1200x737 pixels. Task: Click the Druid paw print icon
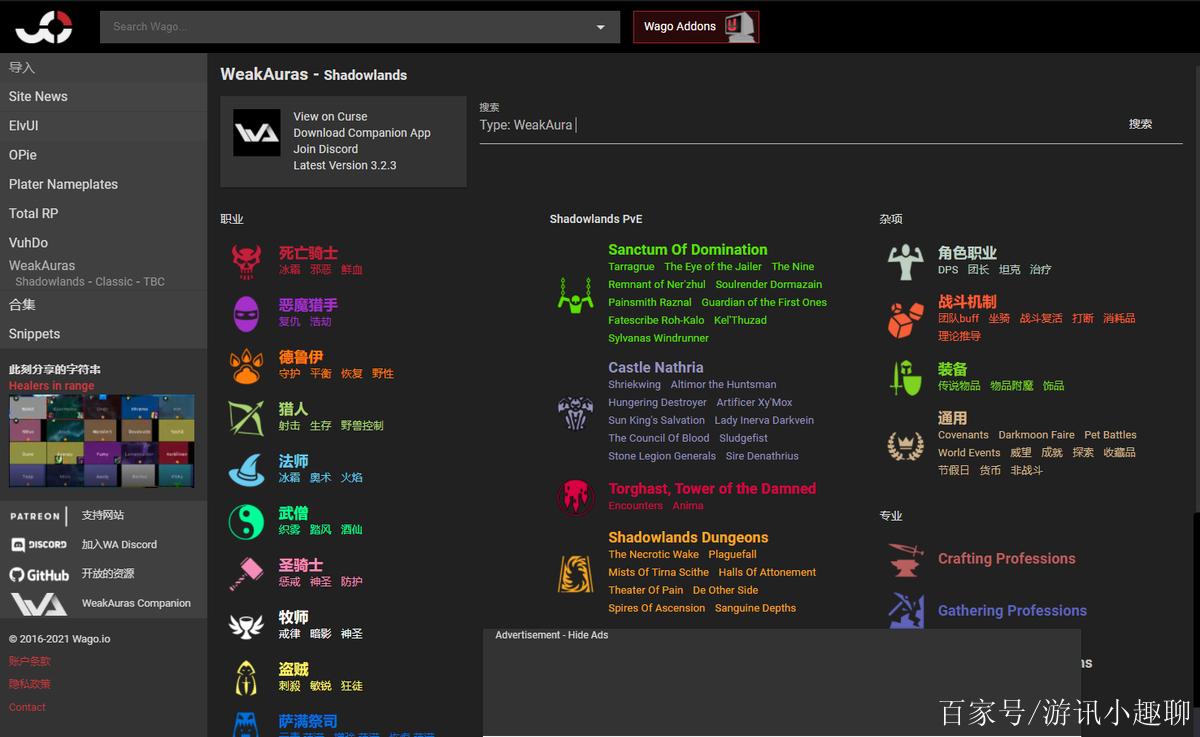coord(246,365)
